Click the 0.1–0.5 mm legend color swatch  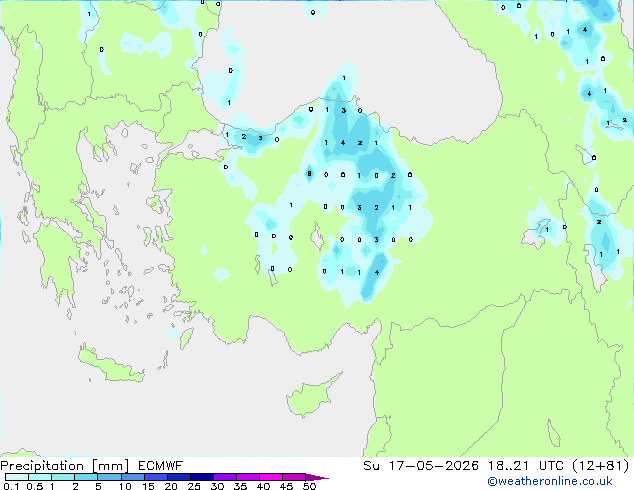pyautogui.click(x=17, y=477)
